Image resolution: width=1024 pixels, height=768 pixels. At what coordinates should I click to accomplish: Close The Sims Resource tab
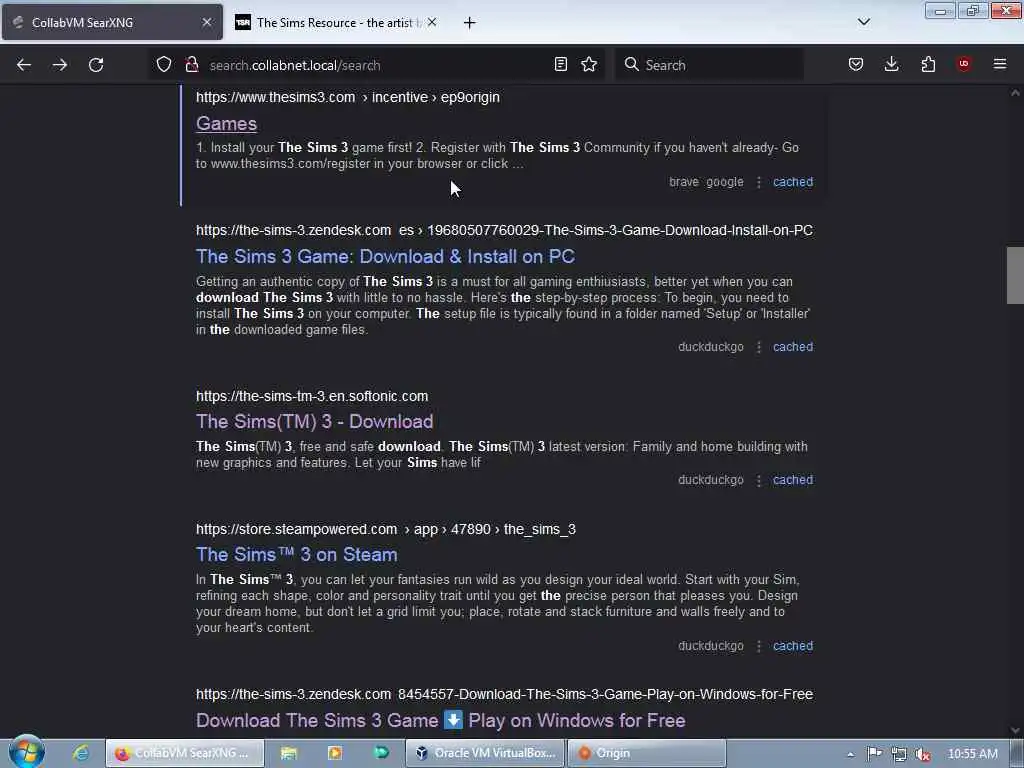click(x=432, y=22)
